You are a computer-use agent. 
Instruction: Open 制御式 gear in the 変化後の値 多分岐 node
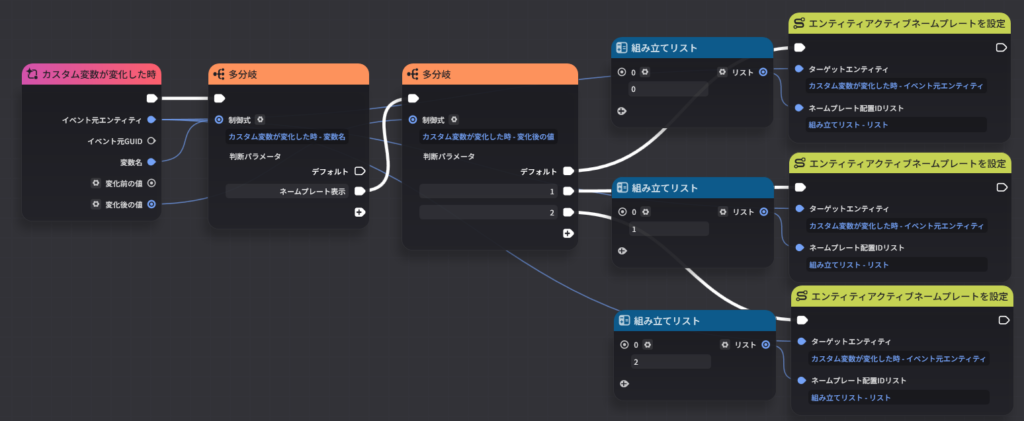(x=455, y=119)
